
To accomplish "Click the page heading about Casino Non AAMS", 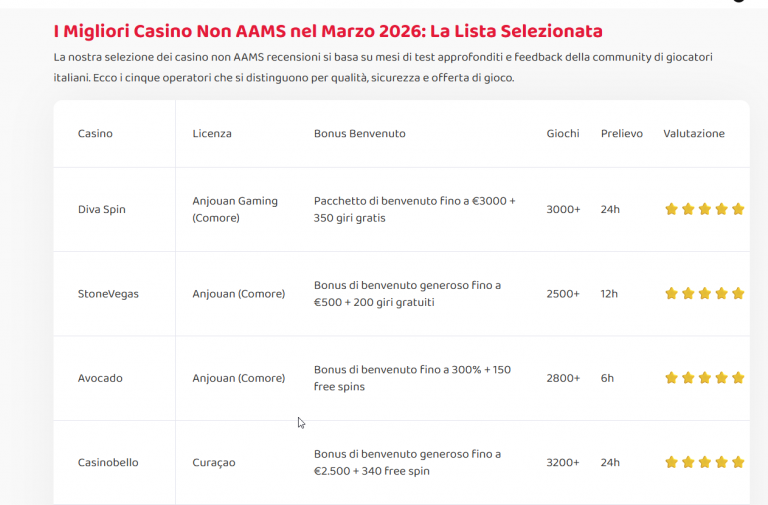I will (328, 31).
